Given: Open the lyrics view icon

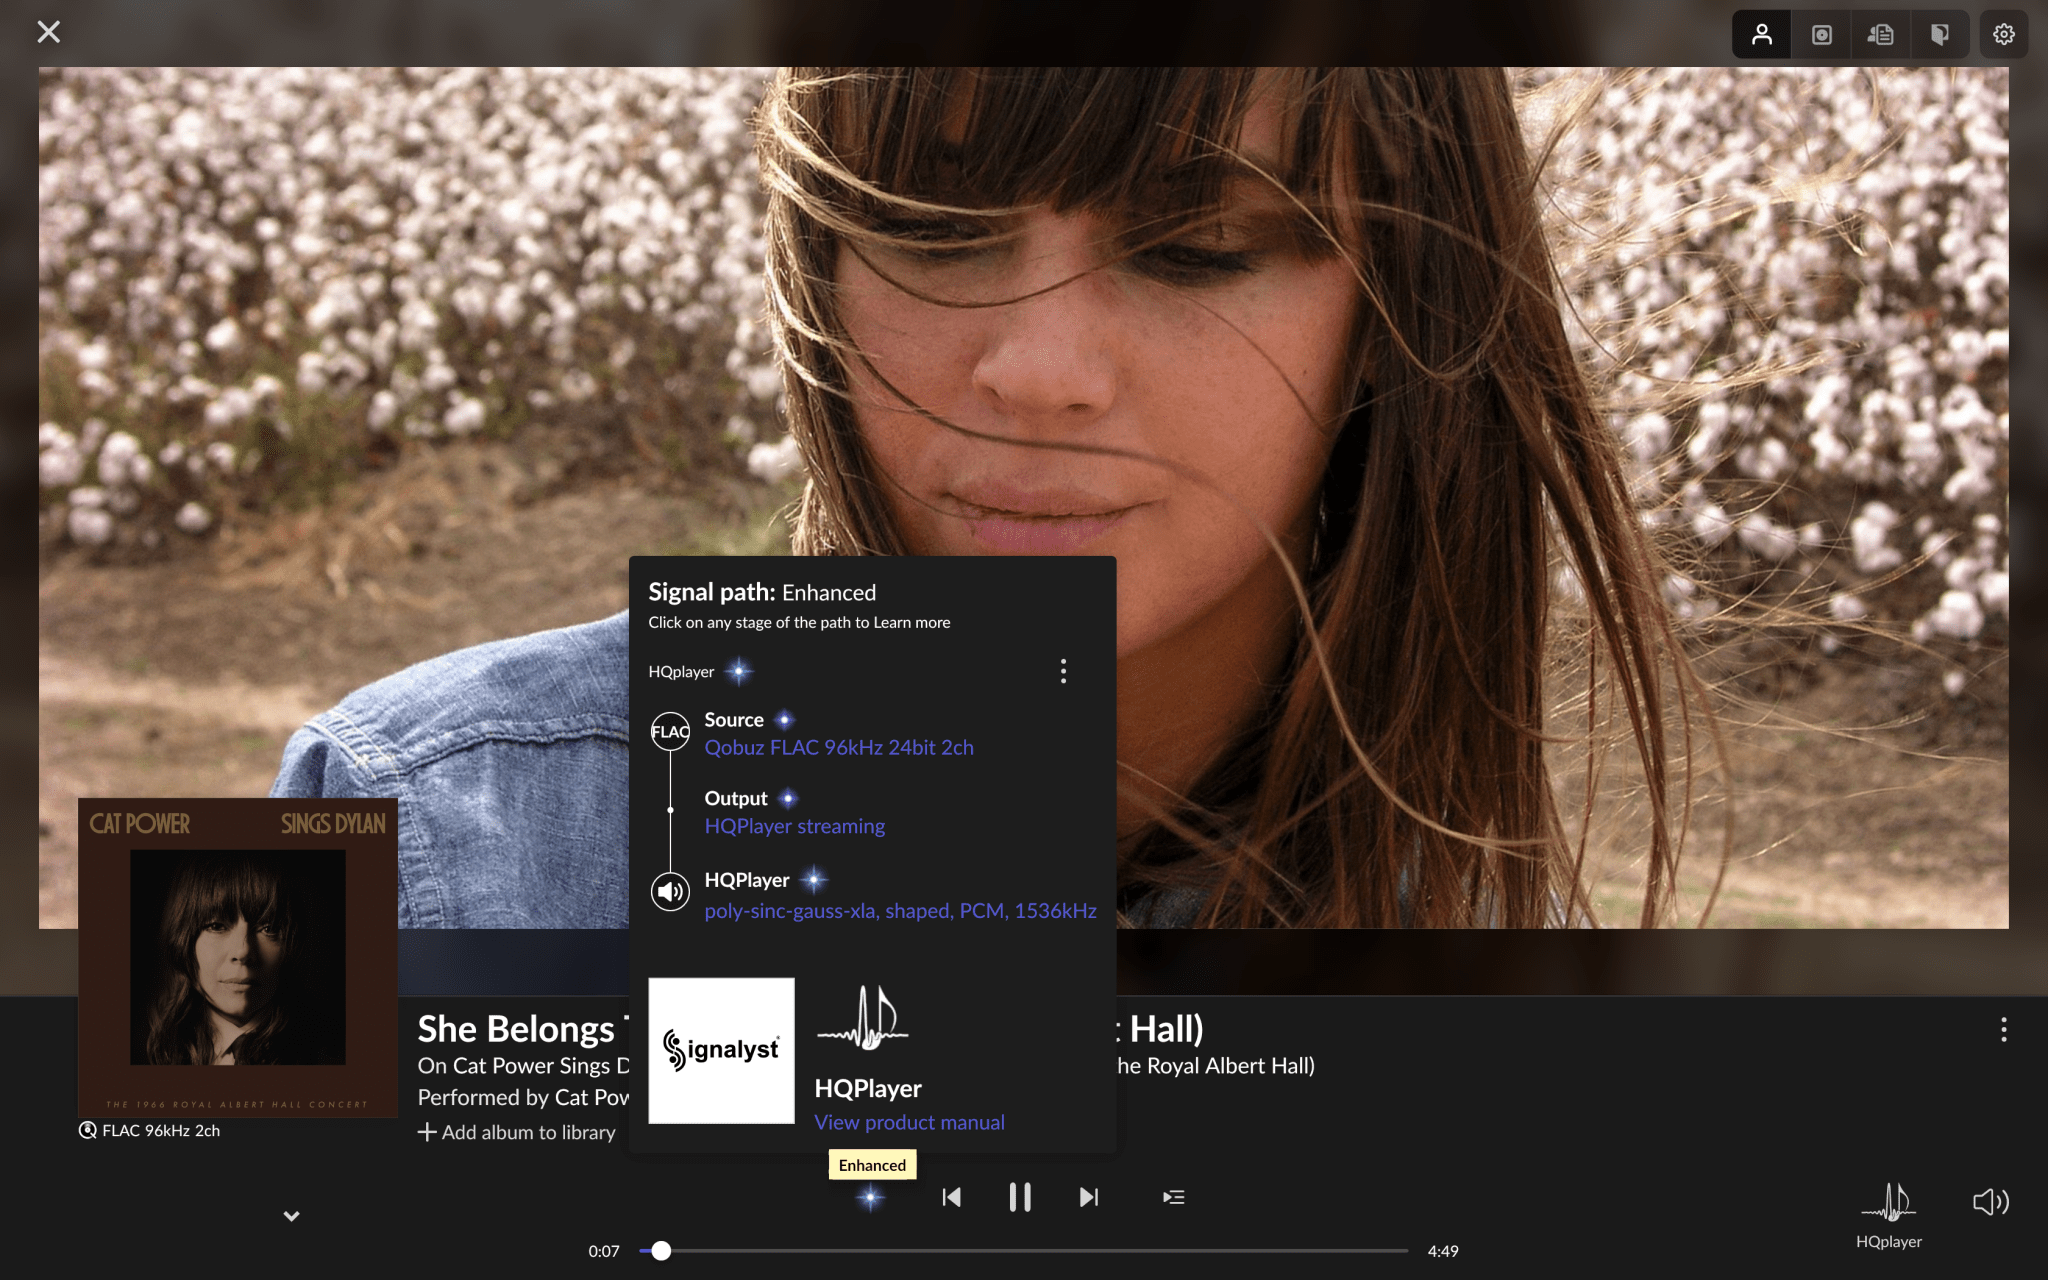Looking at the screenshot, I should [1880, 34].
